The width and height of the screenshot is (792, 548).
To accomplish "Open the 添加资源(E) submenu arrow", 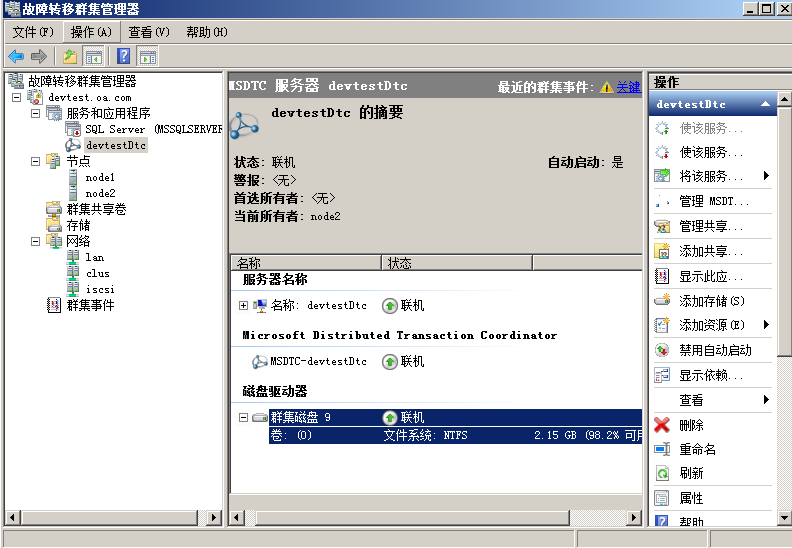I will pos(766,325).
